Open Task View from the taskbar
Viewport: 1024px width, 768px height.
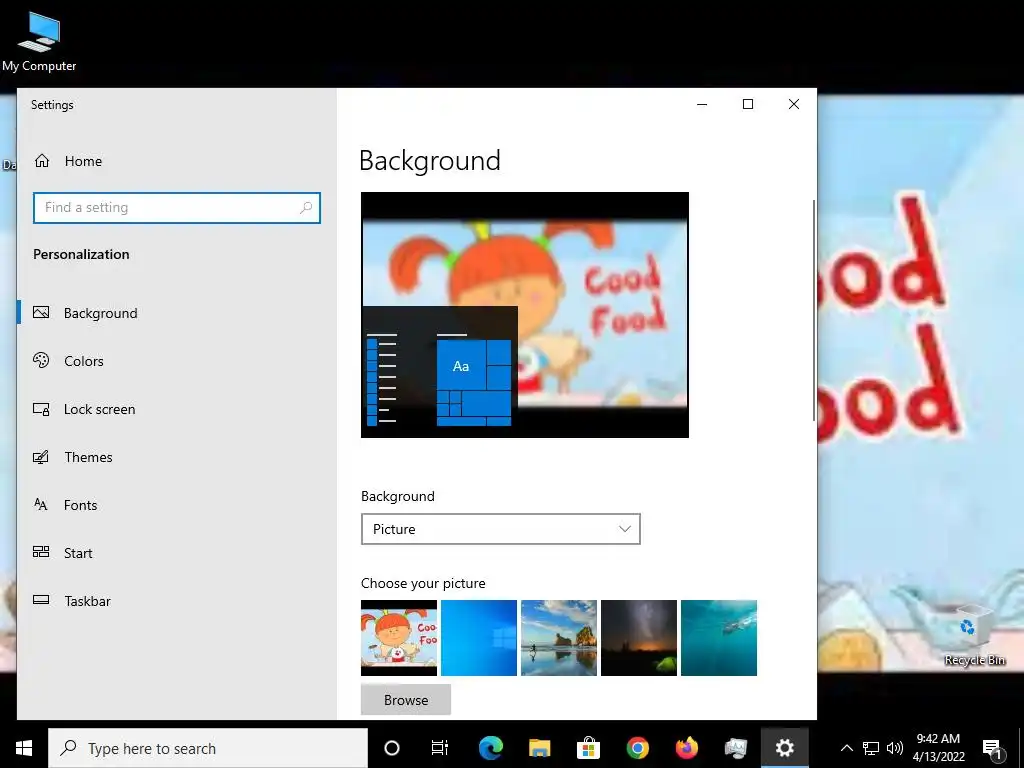(x=440, y=748)
